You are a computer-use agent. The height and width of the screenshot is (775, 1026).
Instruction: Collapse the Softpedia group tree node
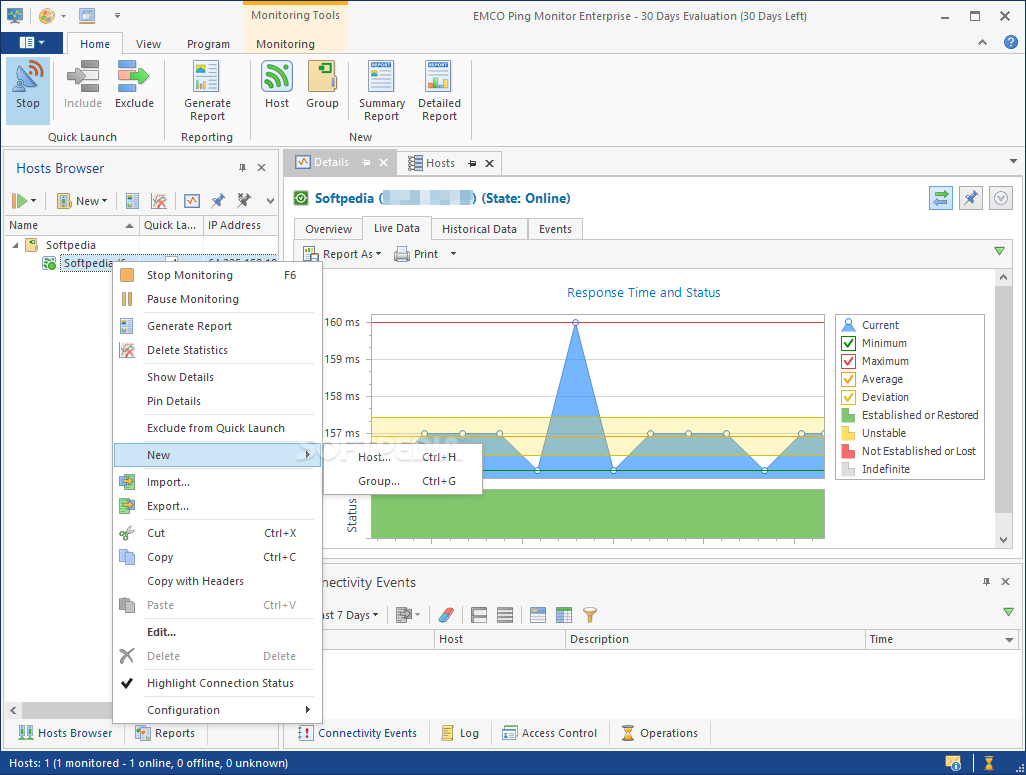(15, 245)
